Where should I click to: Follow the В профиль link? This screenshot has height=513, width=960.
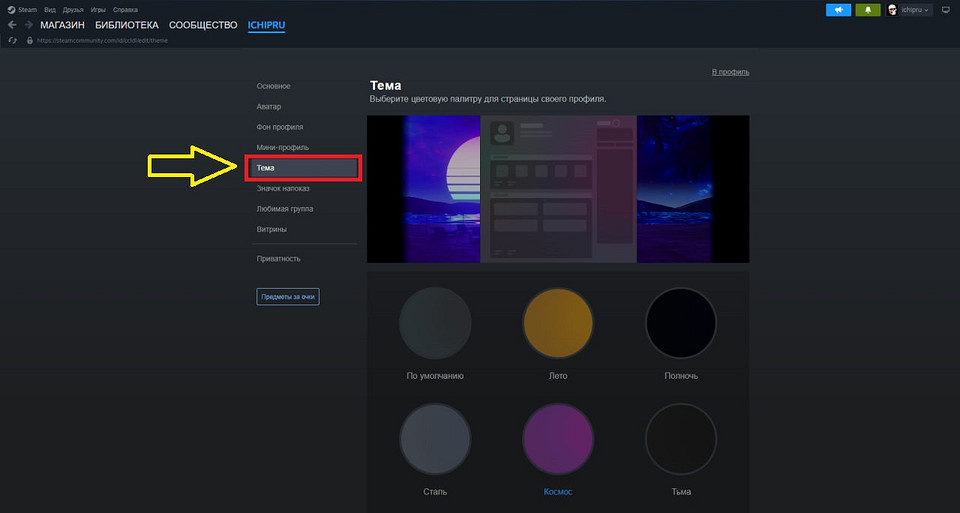(x=730, y=72)
